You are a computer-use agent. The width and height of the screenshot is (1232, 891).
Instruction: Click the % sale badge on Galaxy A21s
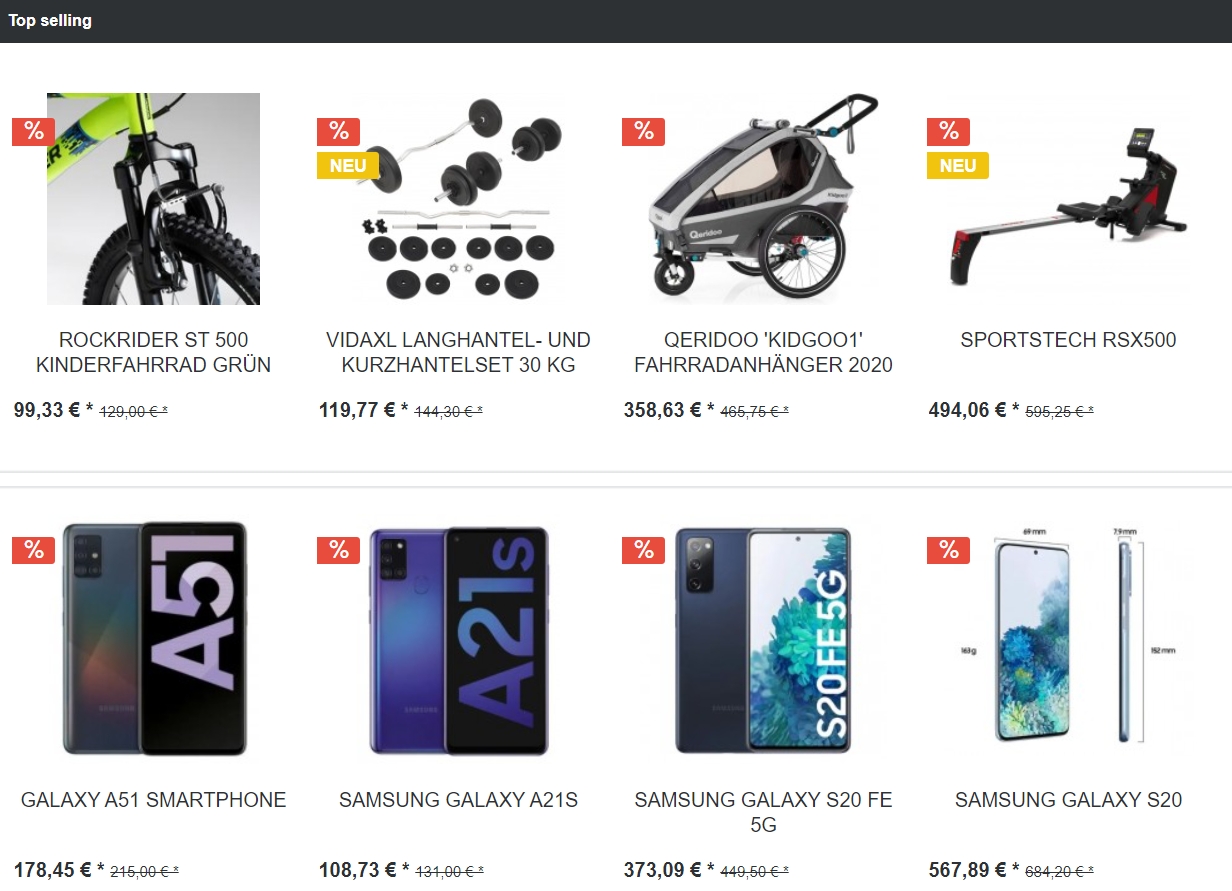click(x=338, y=550)
